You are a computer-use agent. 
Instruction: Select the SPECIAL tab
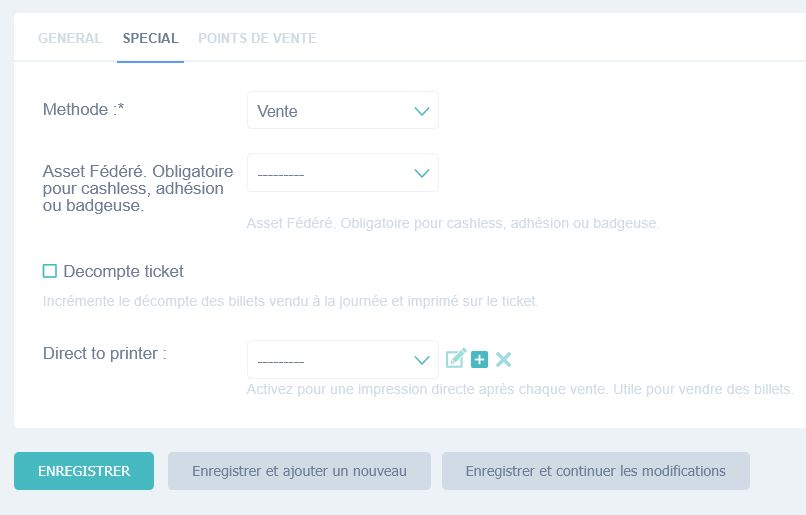(x=150, y=39)
